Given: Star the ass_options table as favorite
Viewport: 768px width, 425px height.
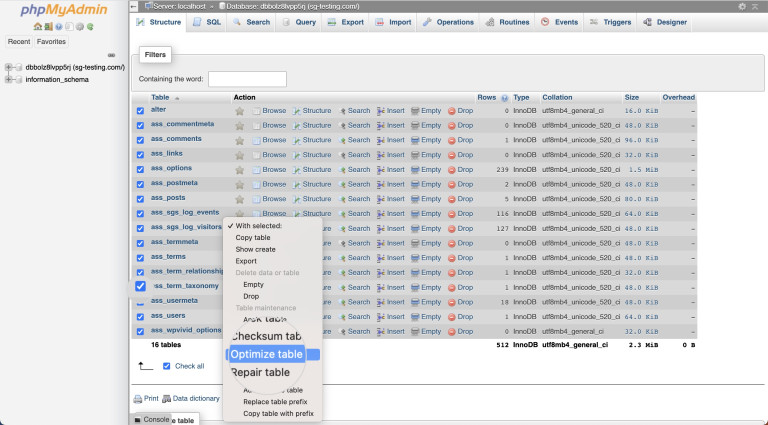Looking at the screenshot, I should coord(240,170).
